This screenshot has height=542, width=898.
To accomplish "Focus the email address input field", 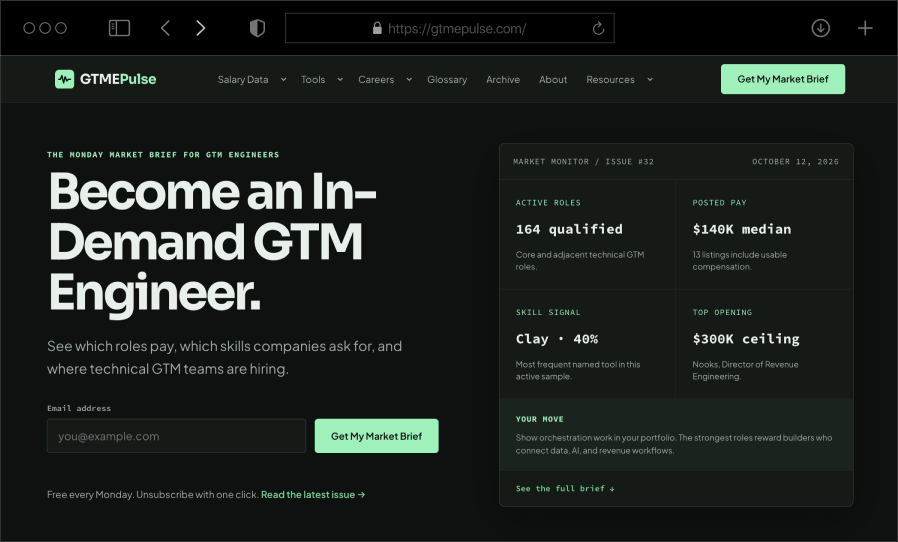I will [176, 436].
